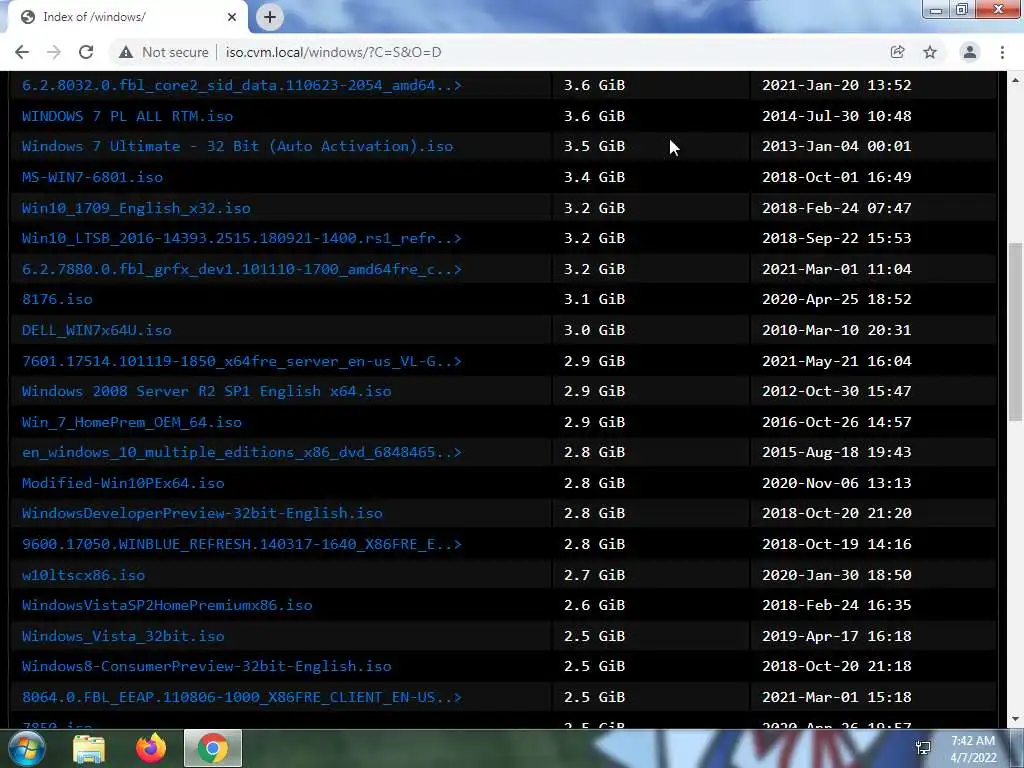
Task: Open the Chrome profile avatar
Action: (970, 52)
